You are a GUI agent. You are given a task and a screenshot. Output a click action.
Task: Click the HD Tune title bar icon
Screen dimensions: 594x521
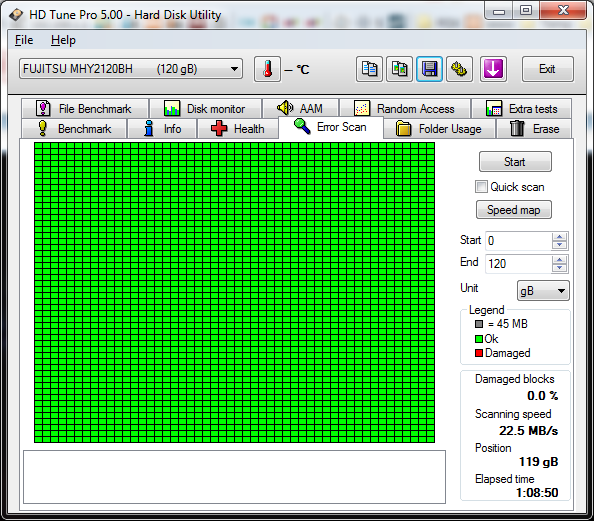pyautogui.click(x=16, y=15)
